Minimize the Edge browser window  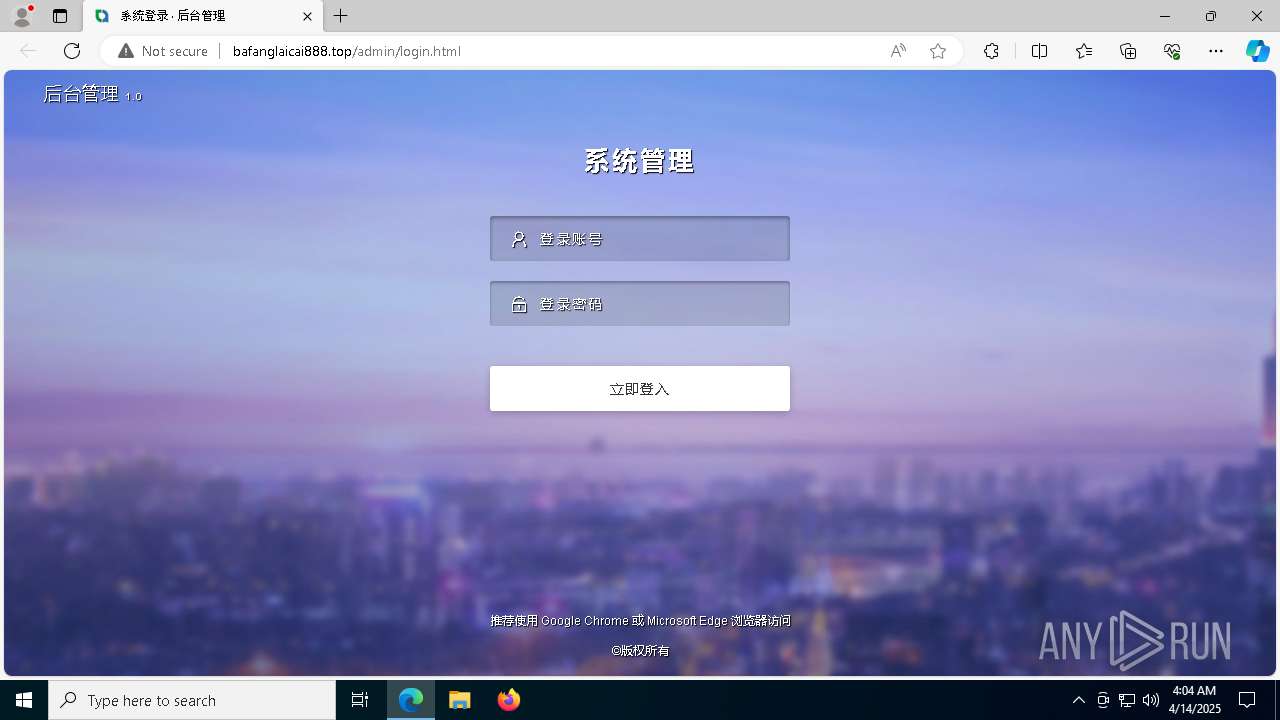click(x=1165, y=16)
